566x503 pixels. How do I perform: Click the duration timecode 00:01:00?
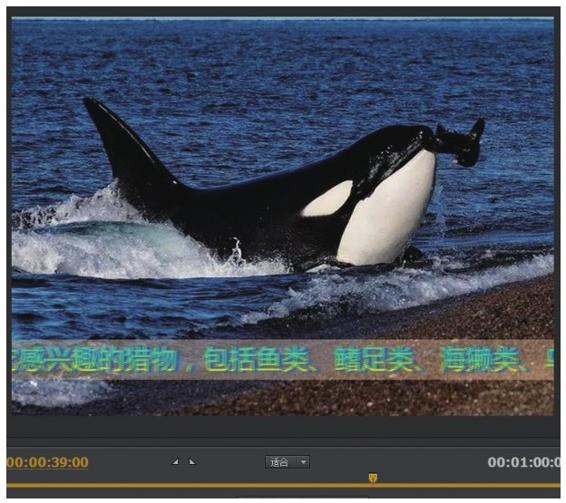524,463
